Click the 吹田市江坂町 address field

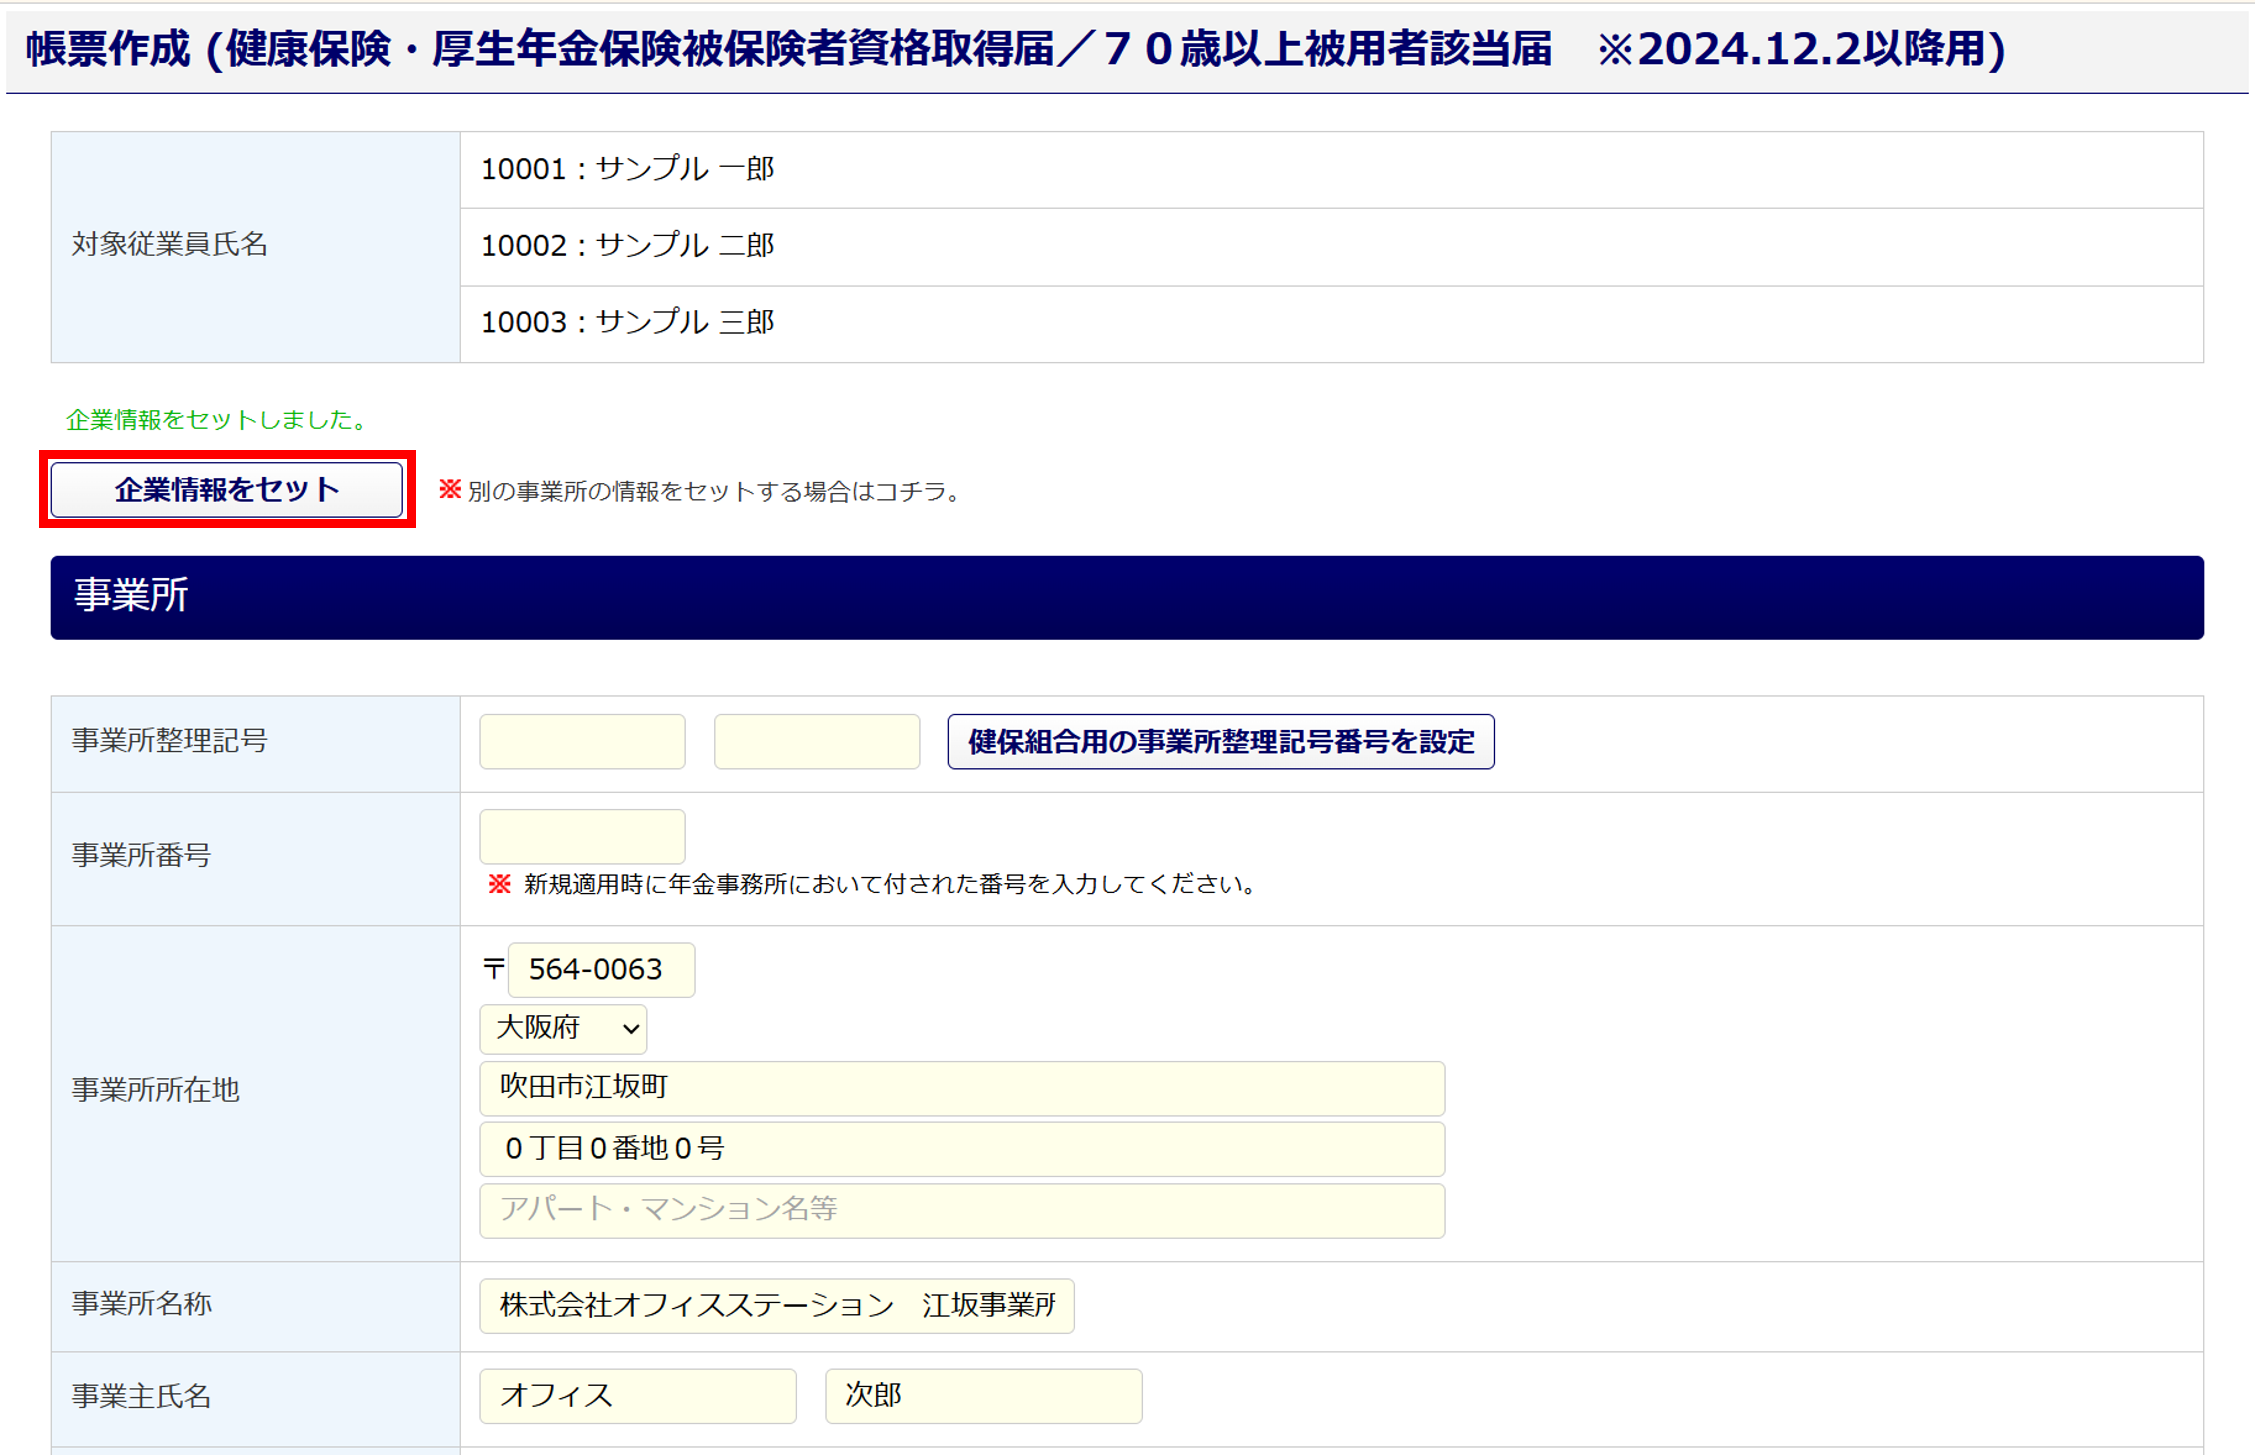961,1088
